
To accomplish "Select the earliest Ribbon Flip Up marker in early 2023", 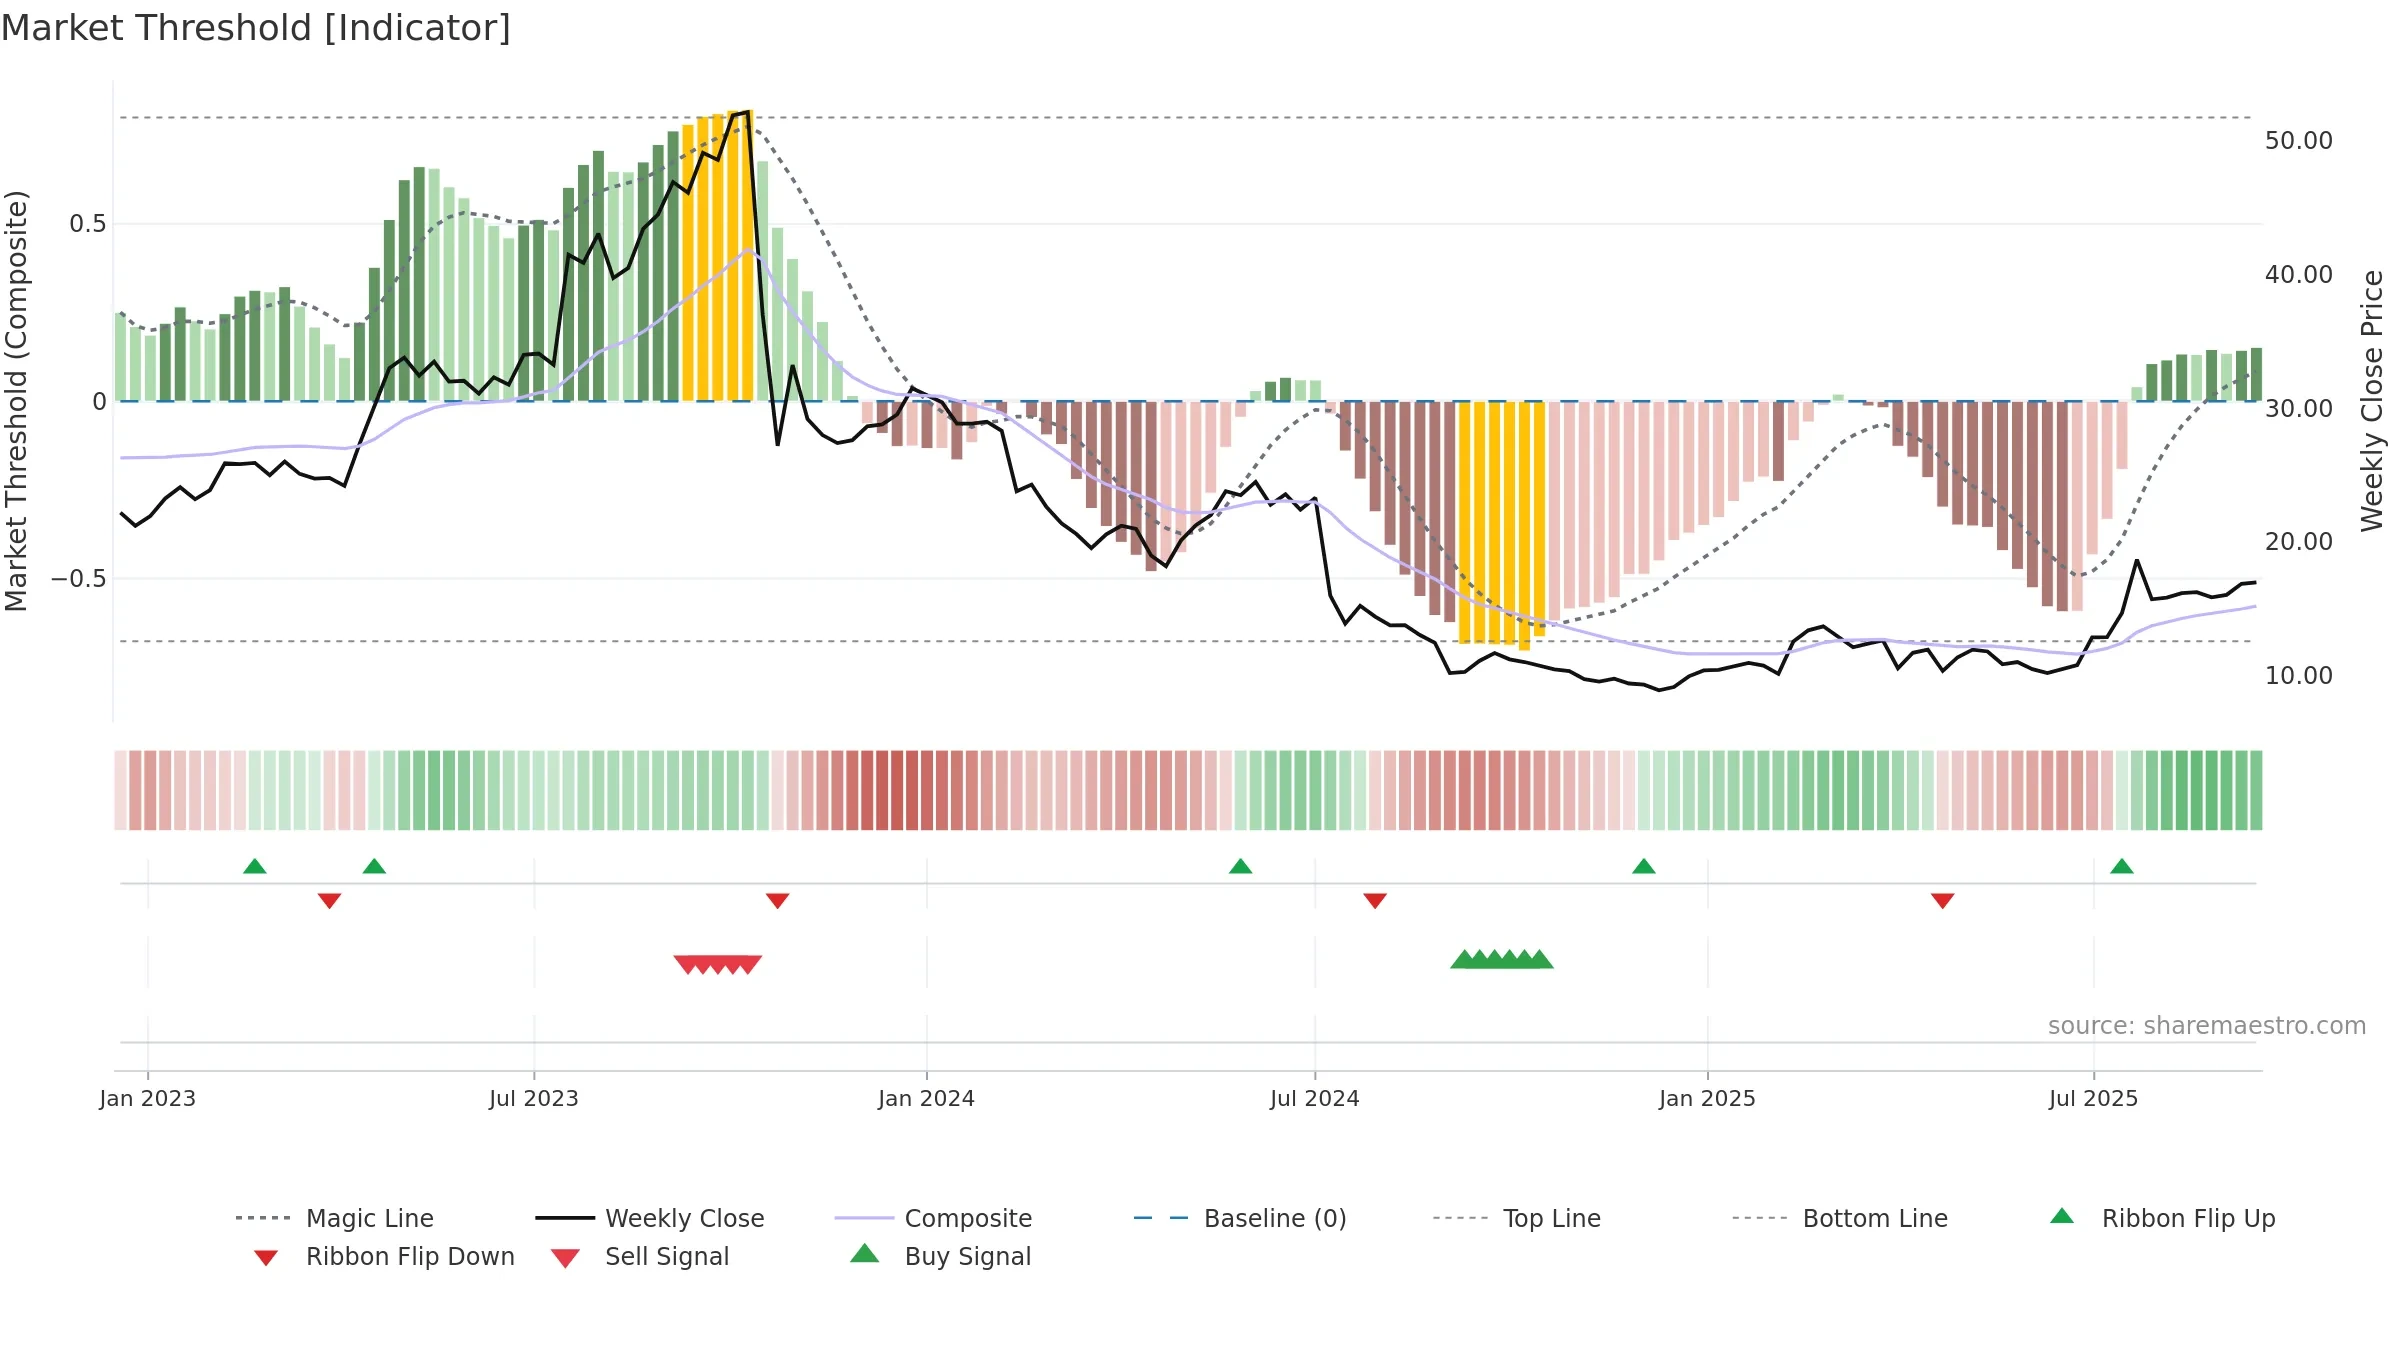I will [255, 866].
